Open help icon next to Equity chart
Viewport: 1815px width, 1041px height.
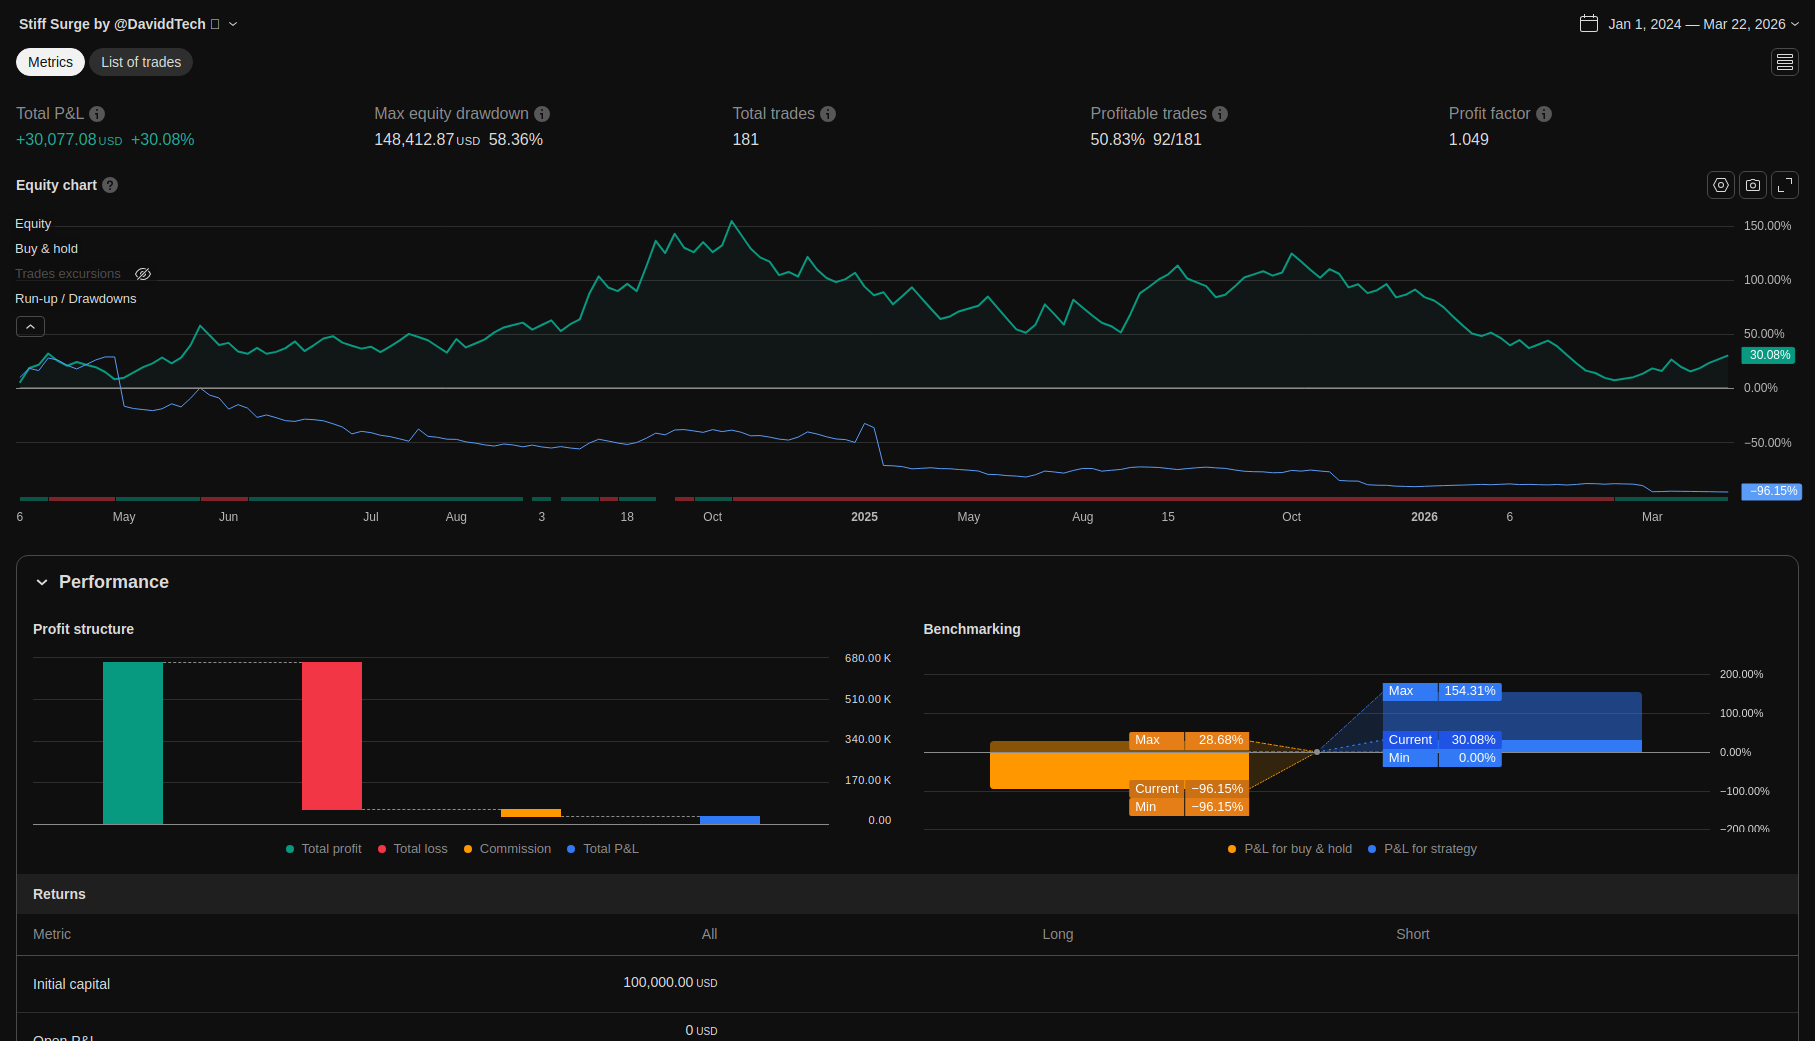click(x=110, y=185)
